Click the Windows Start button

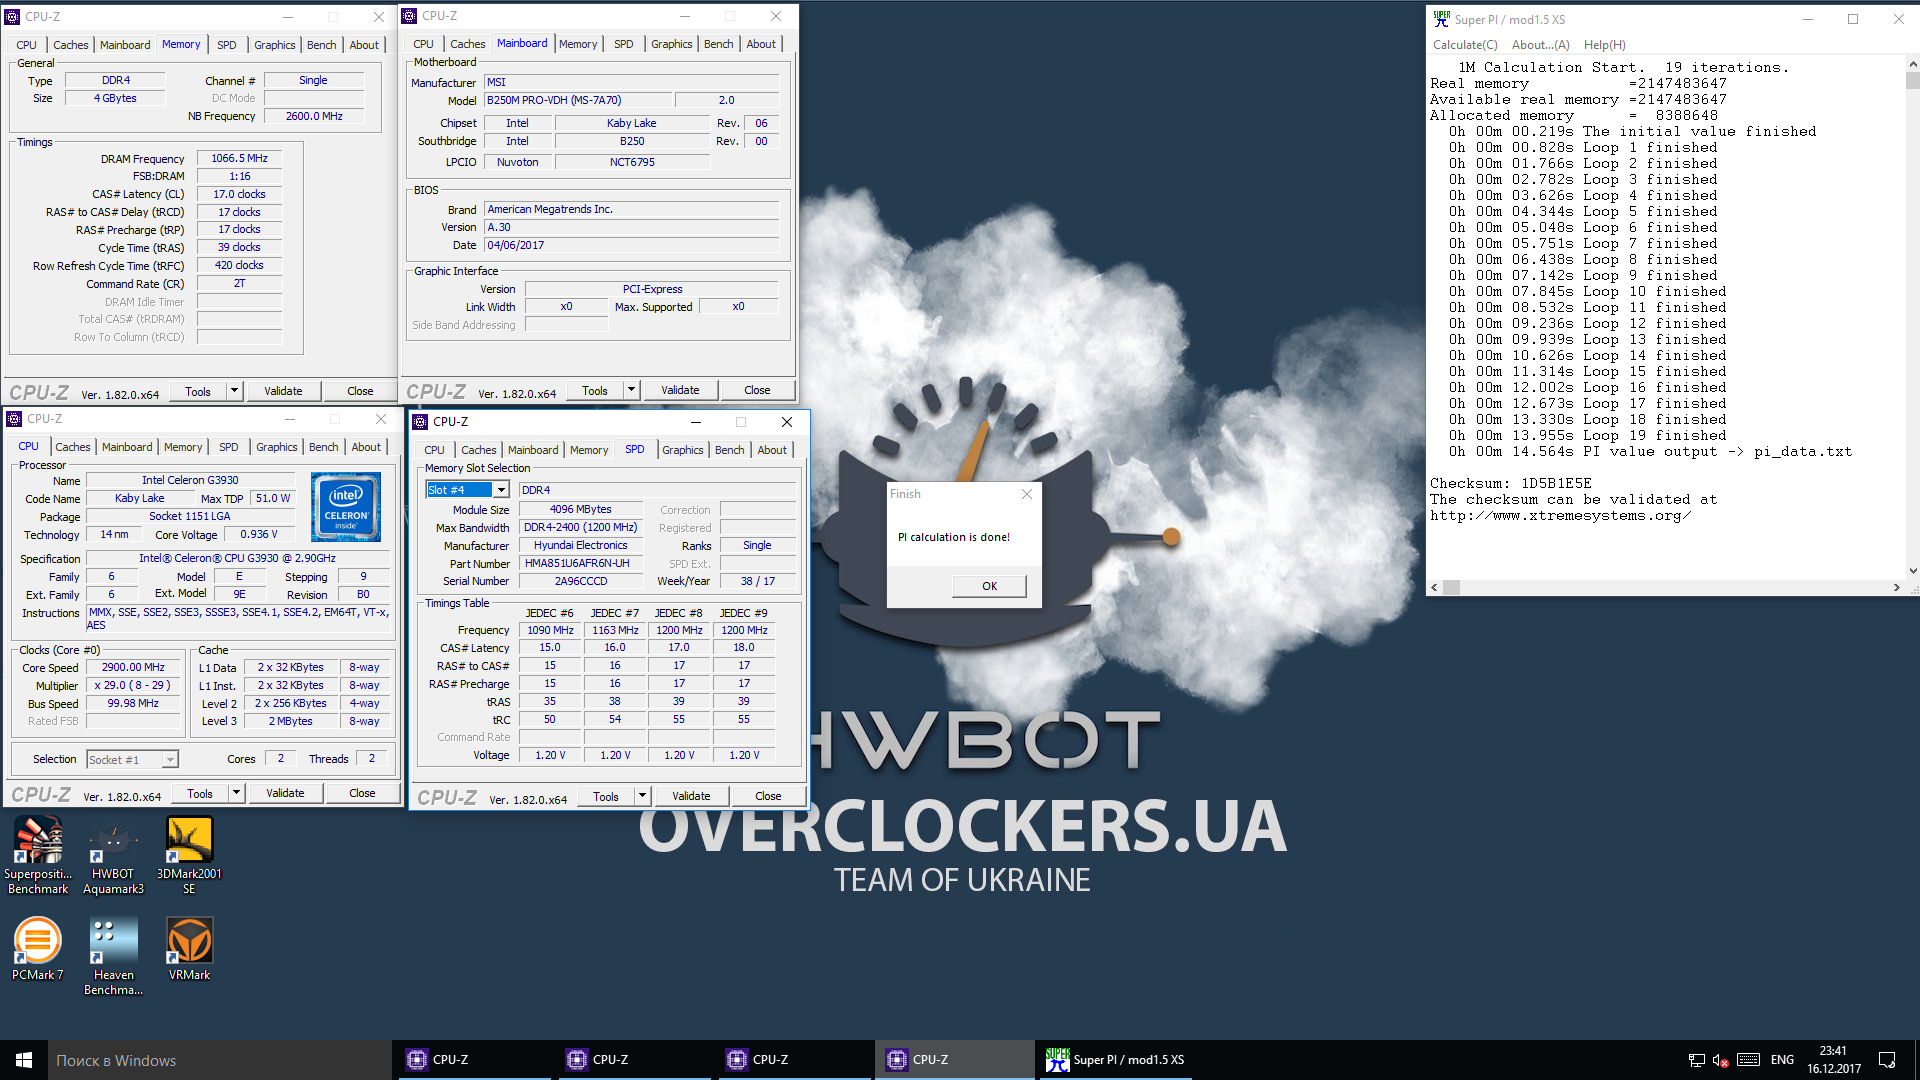(24, 1060)
